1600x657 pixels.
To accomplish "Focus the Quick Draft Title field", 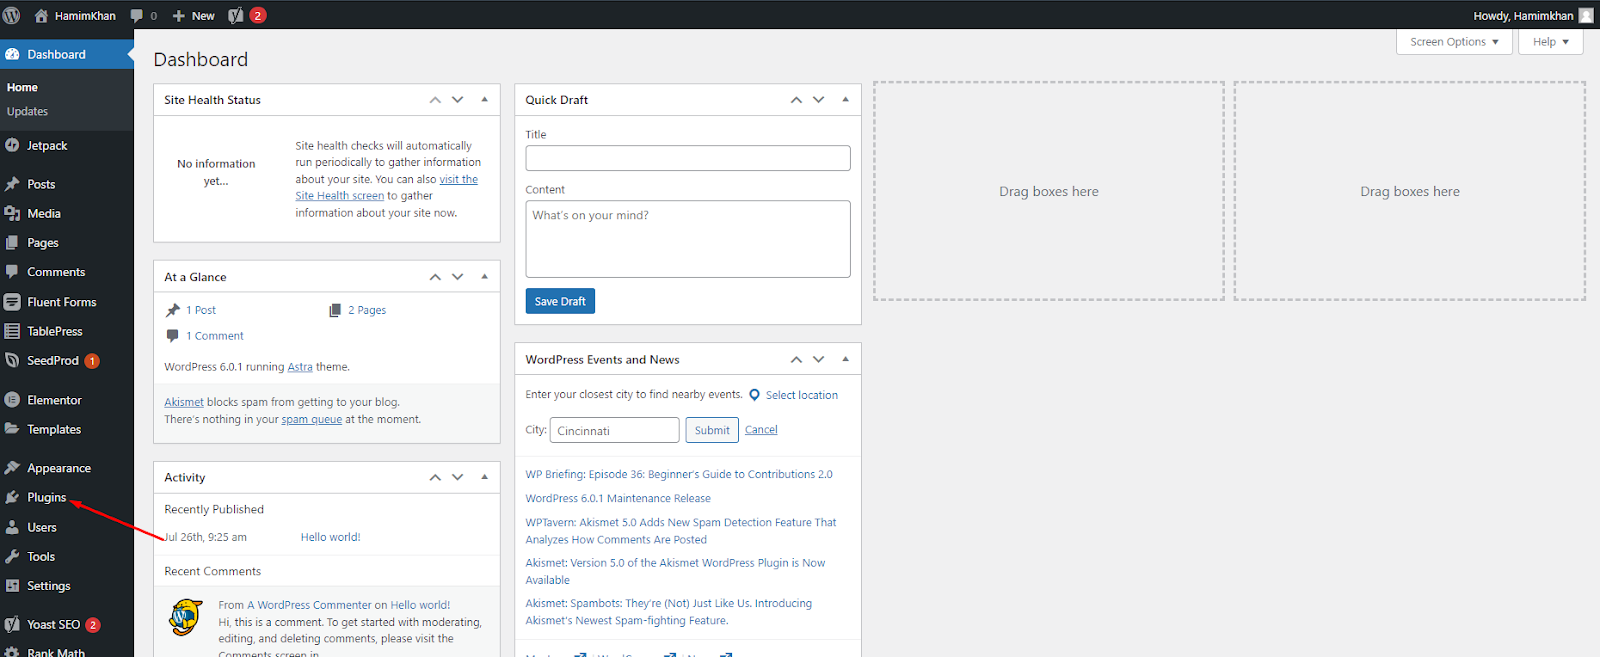I will point(688,158).
